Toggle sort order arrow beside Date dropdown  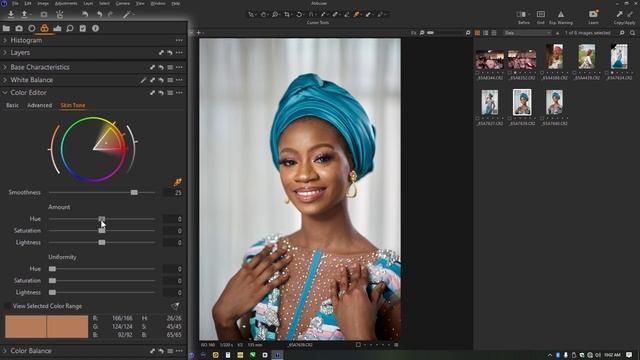pyautogui.click(x=557, y=33)
